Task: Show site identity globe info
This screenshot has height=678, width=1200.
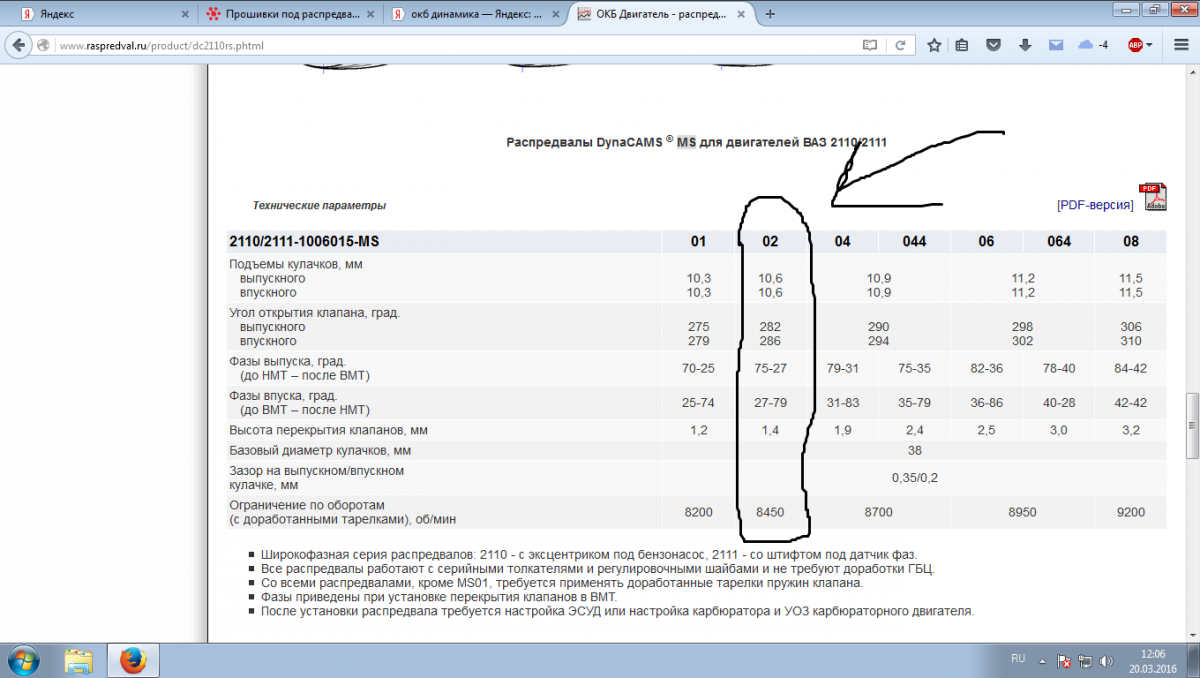Action: click(43, 45)
